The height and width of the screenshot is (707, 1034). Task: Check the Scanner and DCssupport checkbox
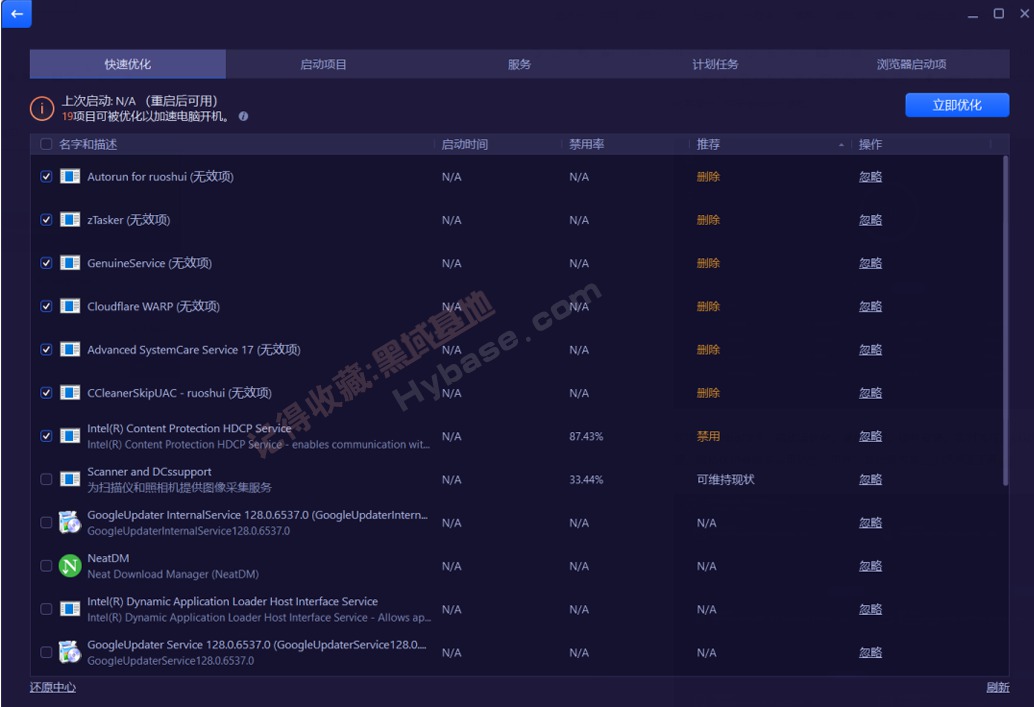coord(46,479)
